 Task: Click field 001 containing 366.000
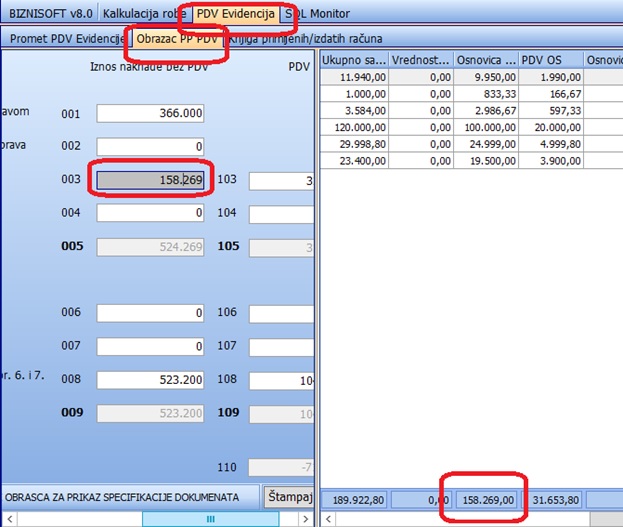(x=152, y=114)
